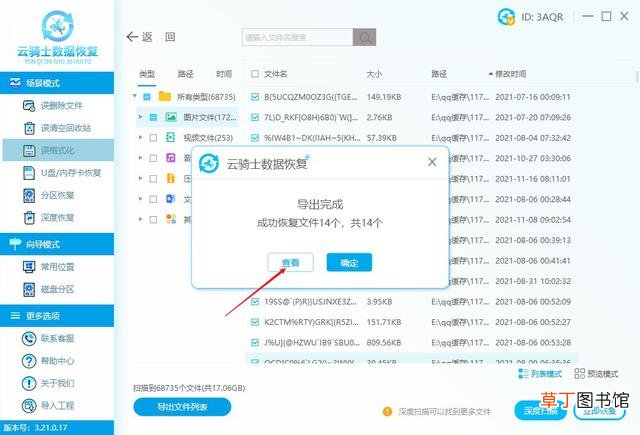Screen dimensions: 640x435
Task: Click the 所有类型 folder icon
Action: tap(164, 96)
